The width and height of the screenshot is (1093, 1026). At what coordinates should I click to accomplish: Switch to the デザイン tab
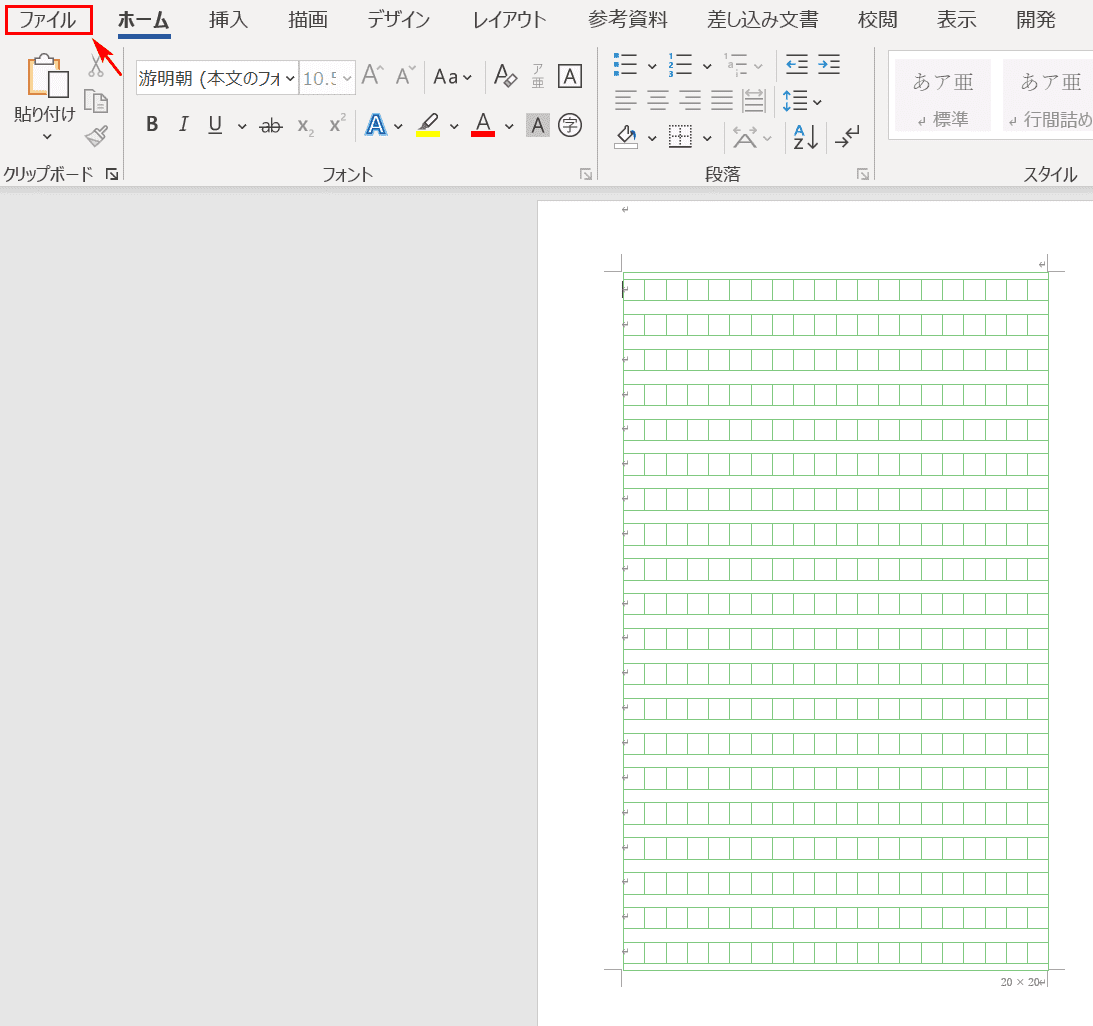click(399, 20)
